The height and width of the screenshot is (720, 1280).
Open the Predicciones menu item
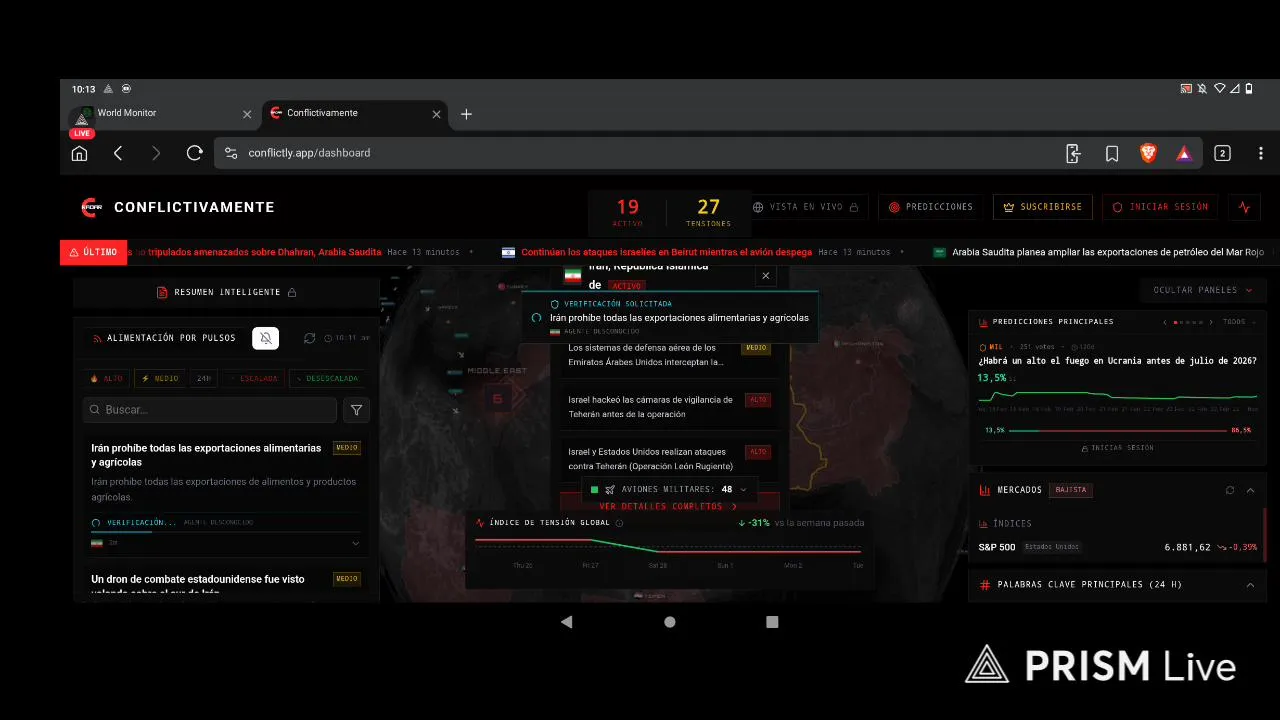[930, 207]
